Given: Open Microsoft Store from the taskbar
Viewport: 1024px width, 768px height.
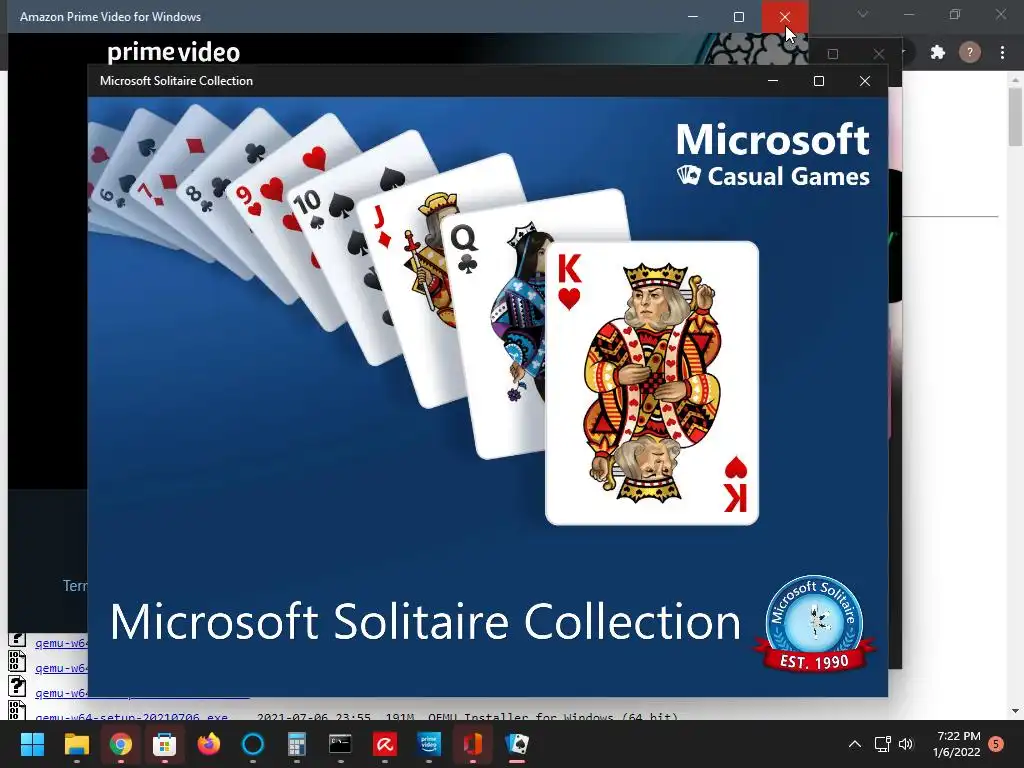Looking at the screenshot, I should pos(164,744).
